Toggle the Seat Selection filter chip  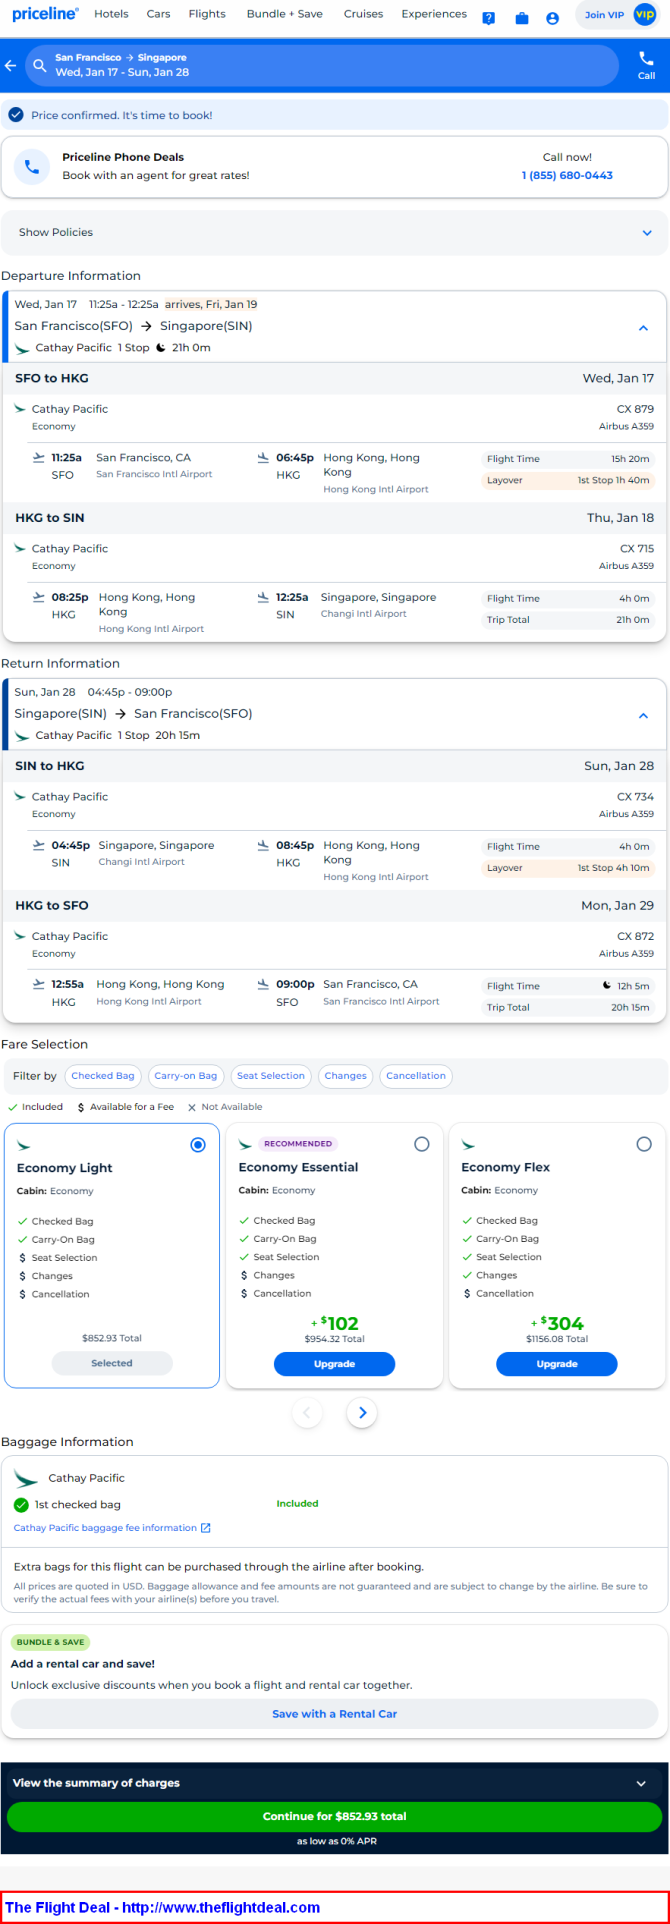tap(271, 1076)
